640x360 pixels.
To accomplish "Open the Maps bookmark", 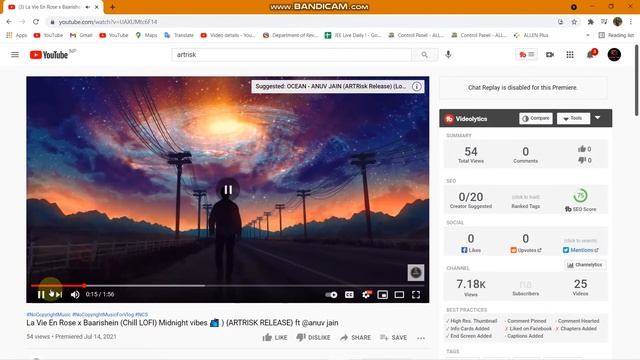I will [x=146, y=36].
